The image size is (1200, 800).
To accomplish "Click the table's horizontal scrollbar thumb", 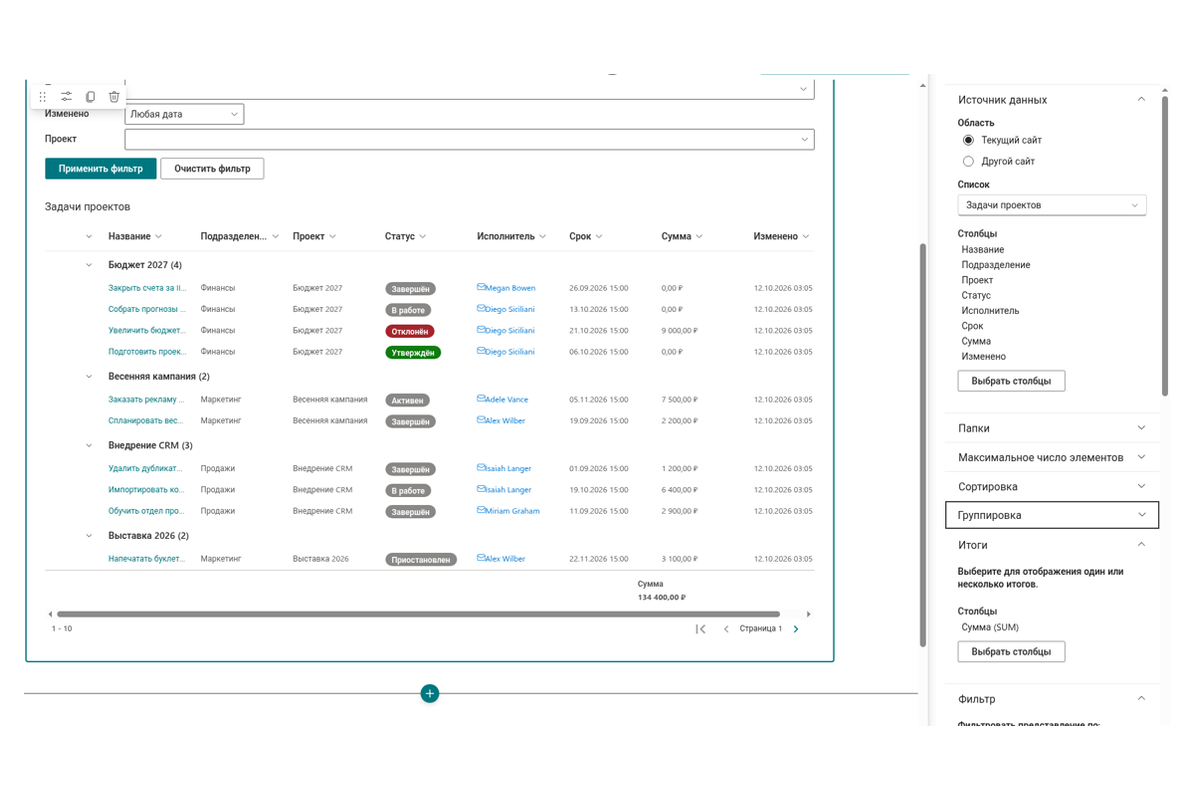I will pyautogui.click(x=418, y=614).
